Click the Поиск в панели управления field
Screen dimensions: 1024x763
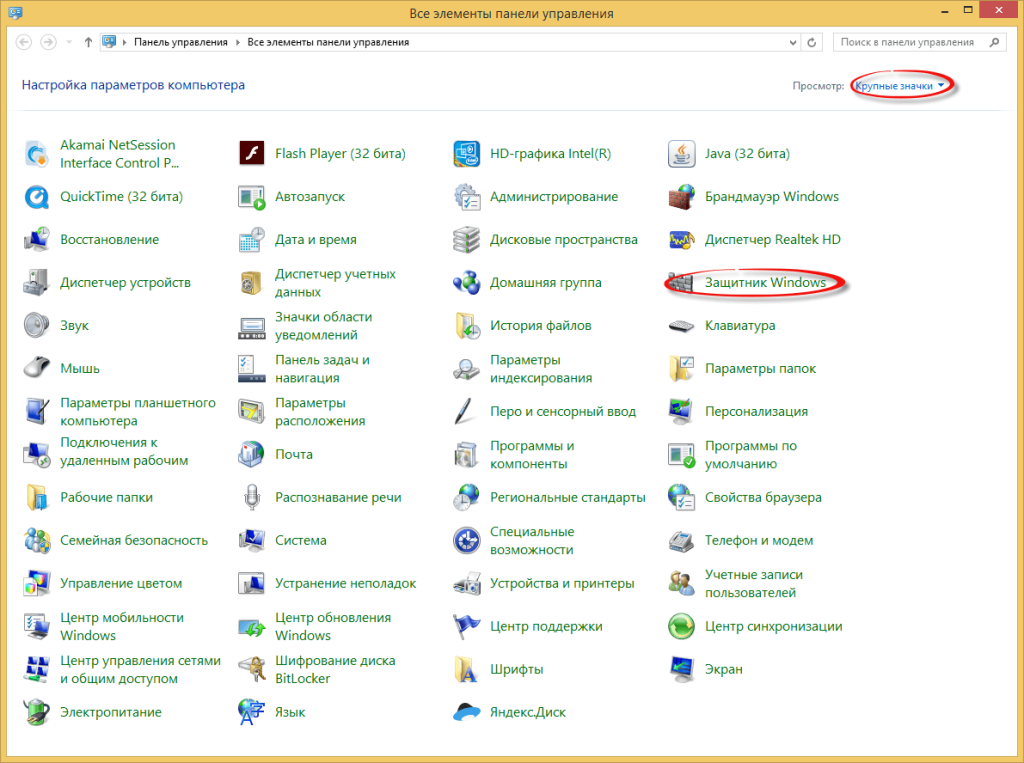coord(908,43)
